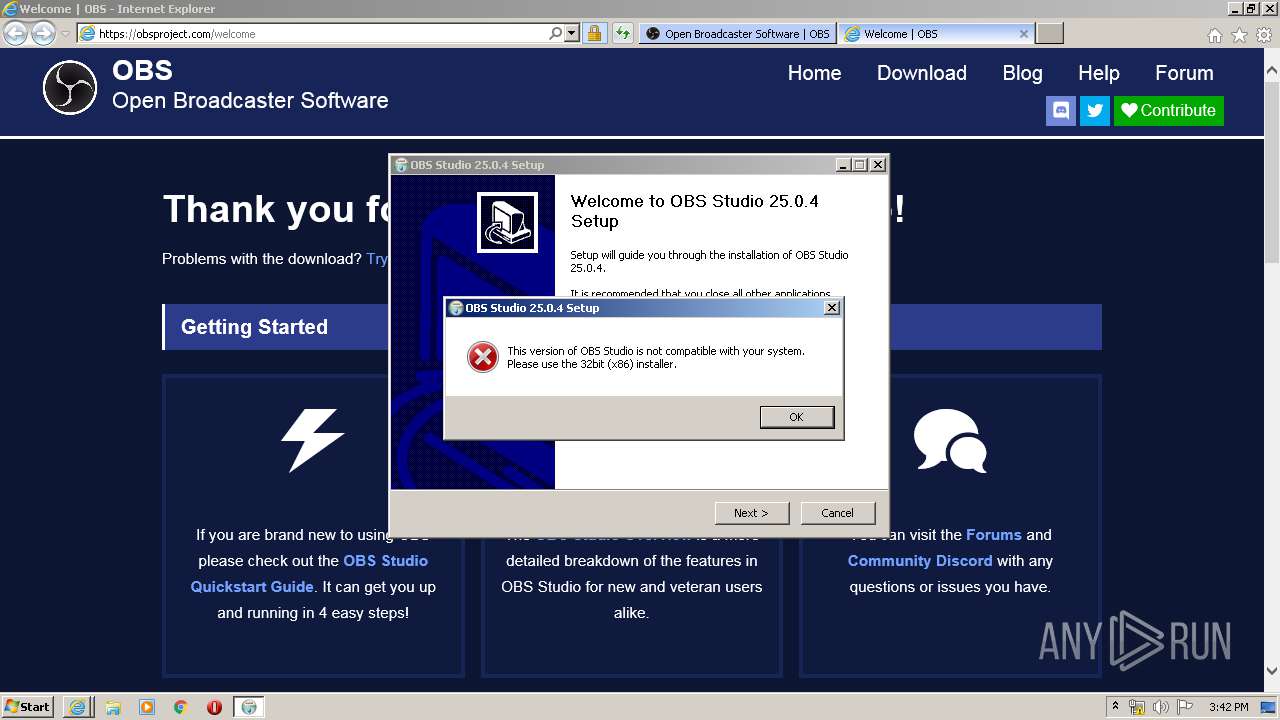1280x720 pixels.
Task: Click OK in the compatibility error dialog
Action: [x=796, y=417]
